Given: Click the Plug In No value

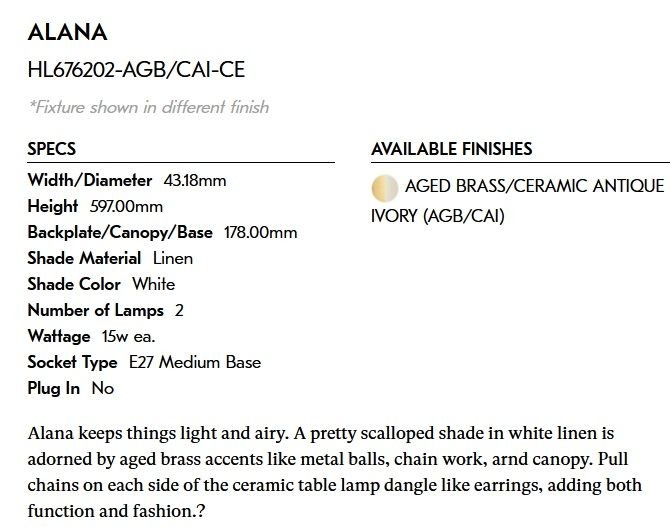Looking at the screenshot, I should [x=103, y=389].
